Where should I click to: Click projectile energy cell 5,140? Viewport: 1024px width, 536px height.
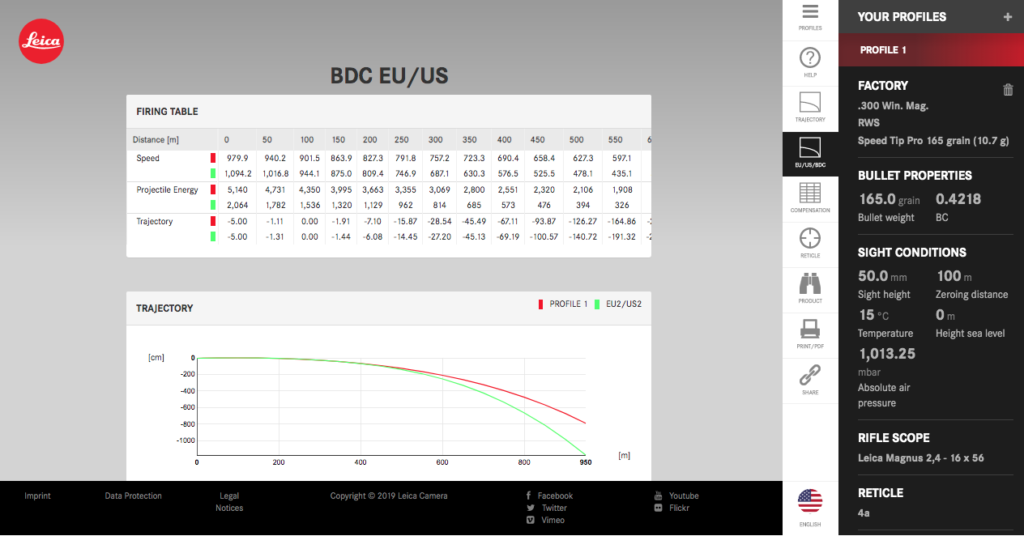(237, 190)
